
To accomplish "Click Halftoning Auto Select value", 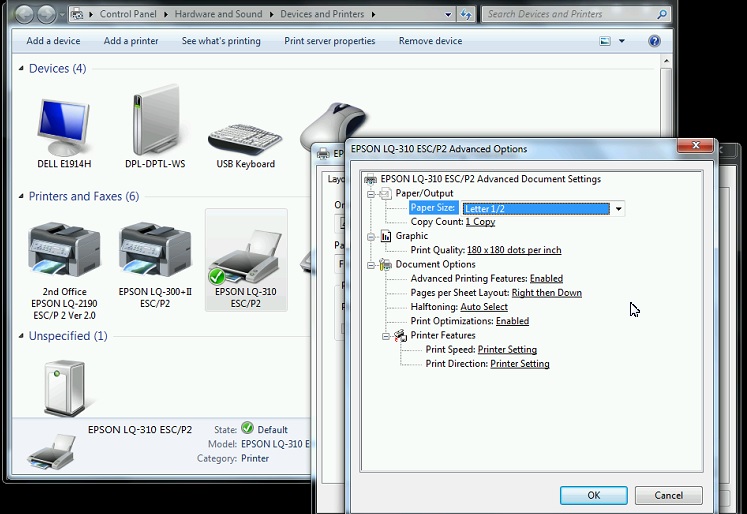I will (484, 307).
